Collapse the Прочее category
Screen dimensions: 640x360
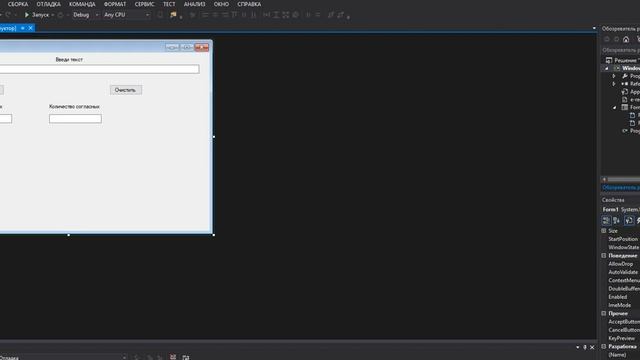point(604,313)
